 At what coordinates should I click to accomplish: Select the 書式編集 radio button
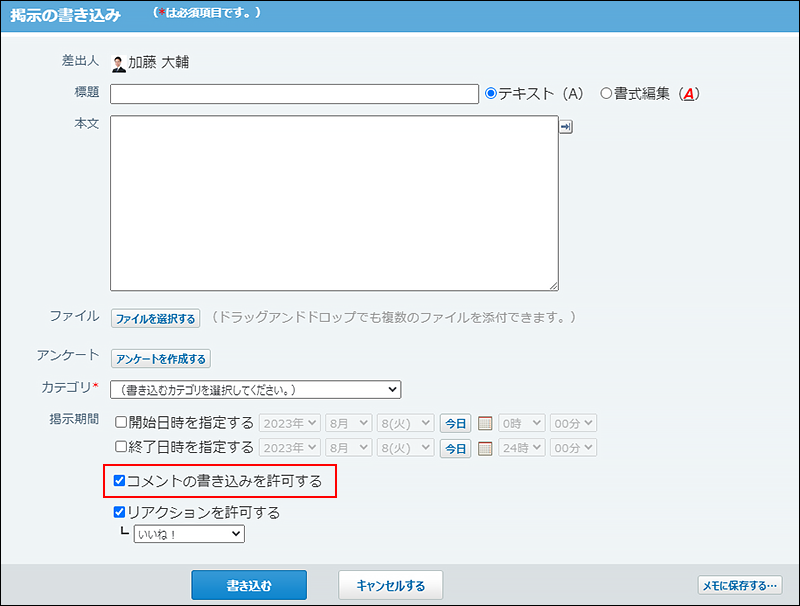pos(606,93)
